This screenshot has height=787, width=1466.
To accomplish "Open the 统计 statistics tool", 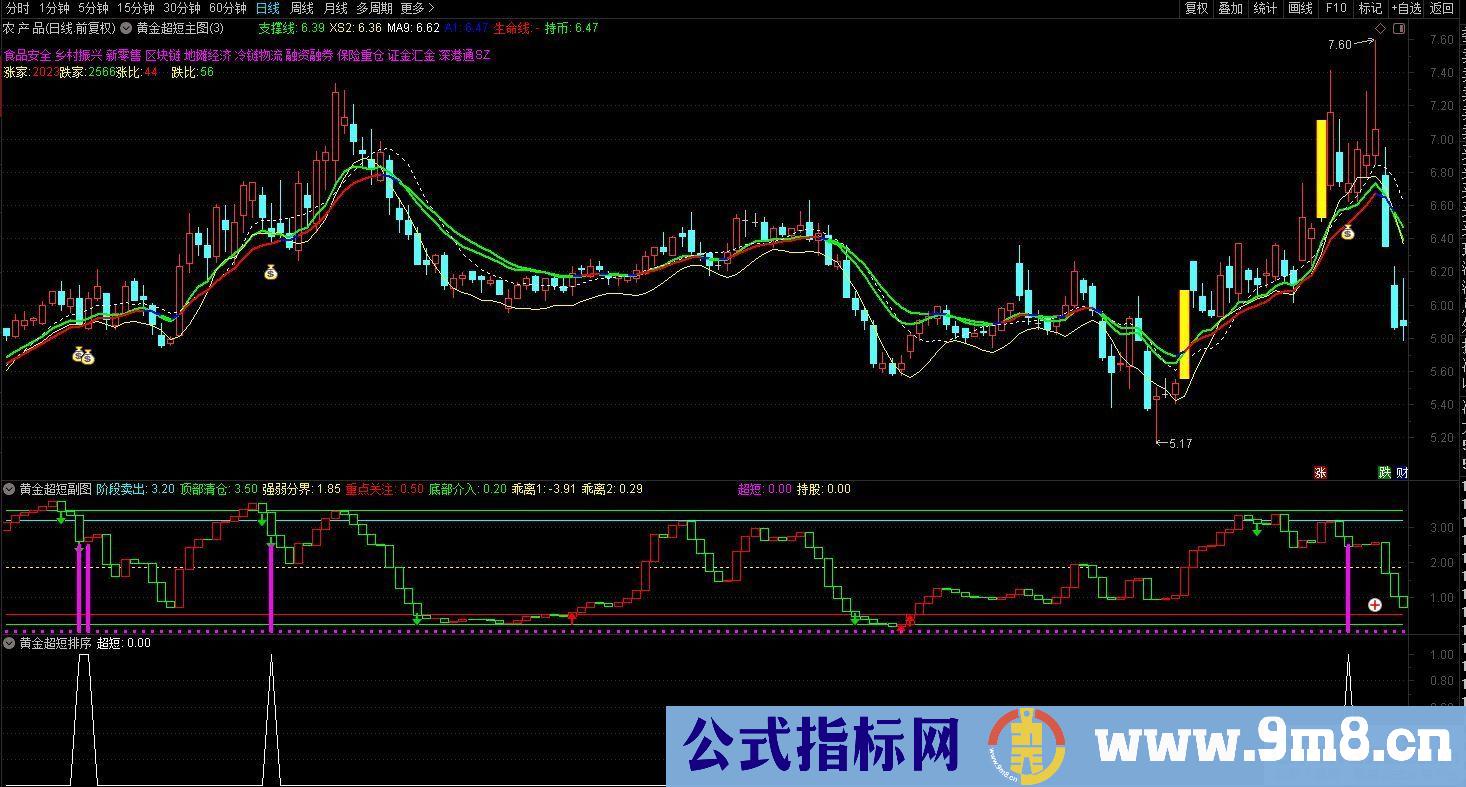I will pyautogui.click(x=1265, y=8).
